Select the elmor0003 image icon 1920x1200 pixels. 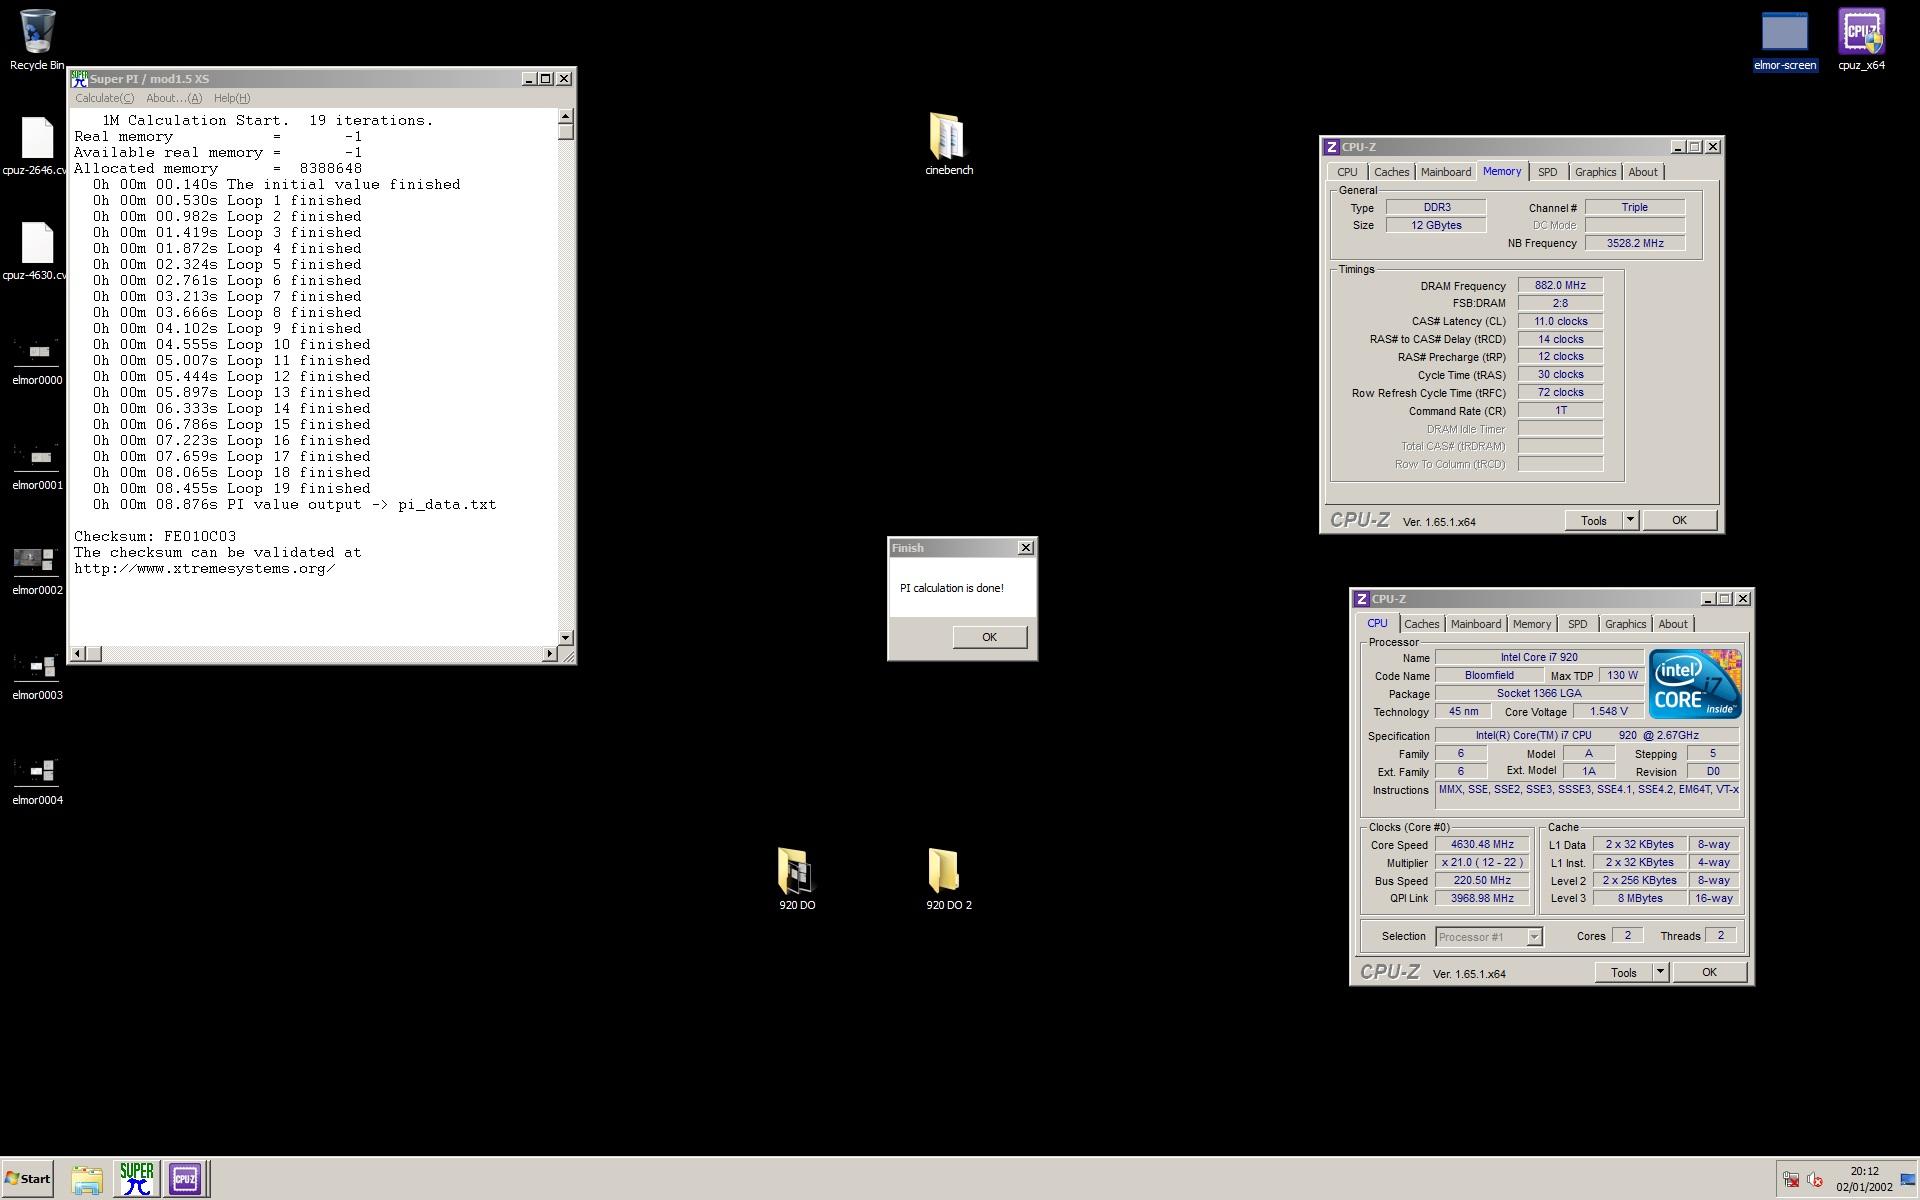37,674
